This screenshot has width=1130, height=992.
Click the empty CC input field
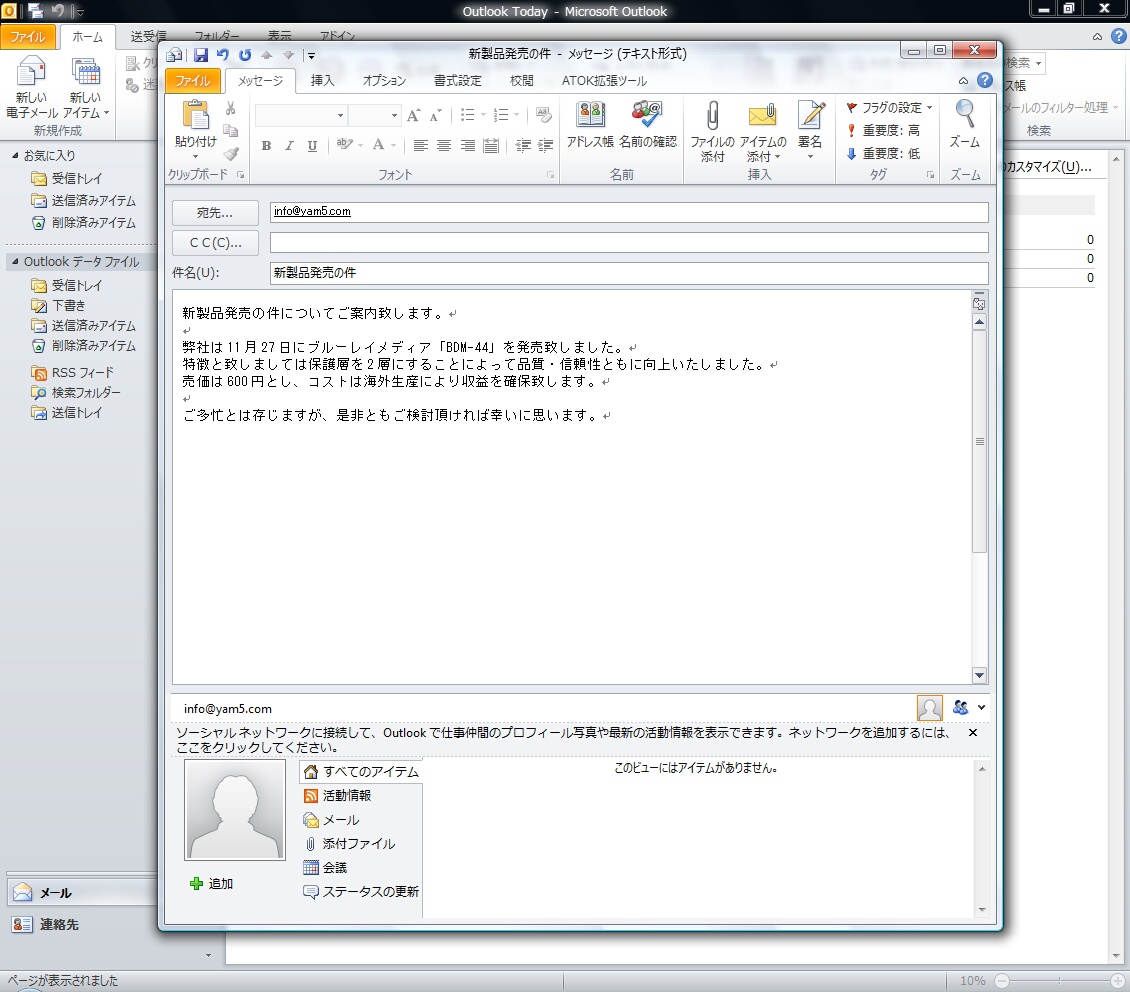pos(628,243)
